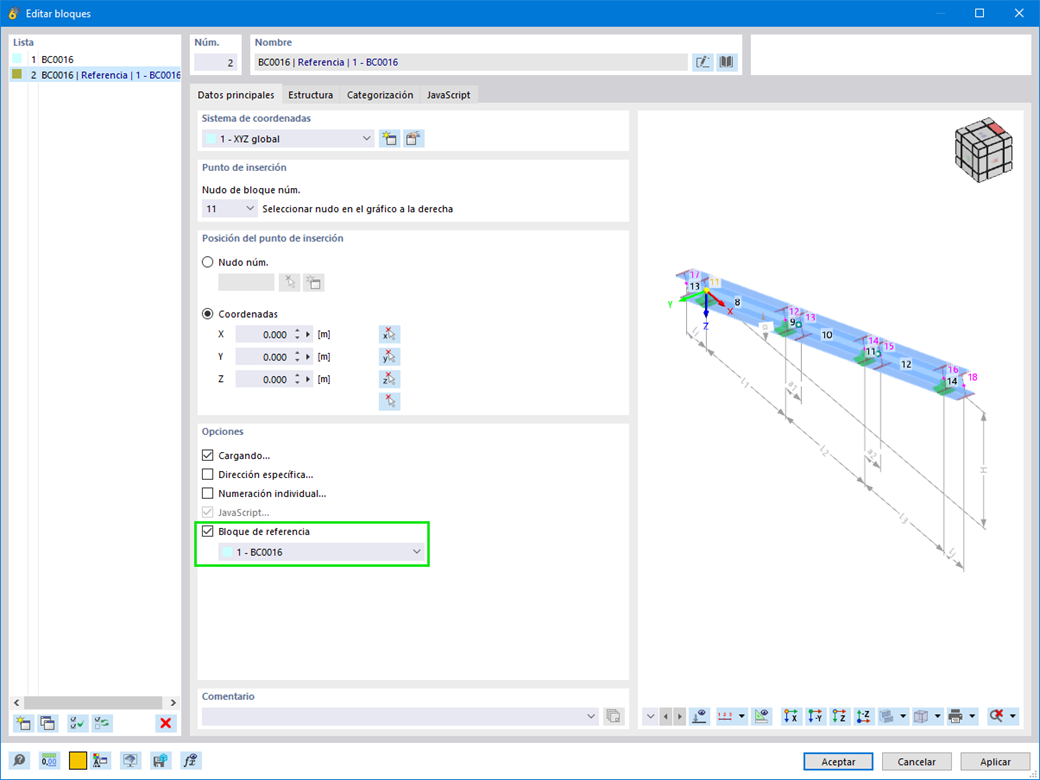Switch to the Datos principales tab

coord(236,95)
